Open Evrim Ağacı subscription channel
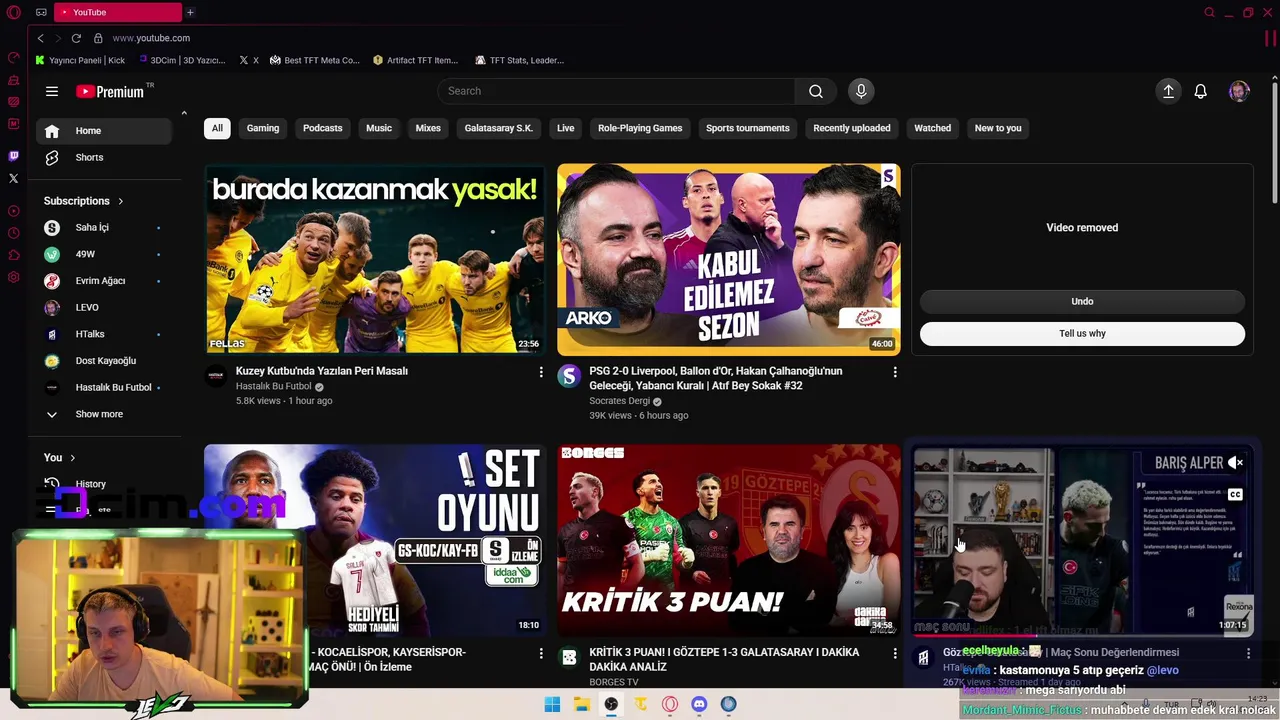1280x720 pixels. coord(100,281)
